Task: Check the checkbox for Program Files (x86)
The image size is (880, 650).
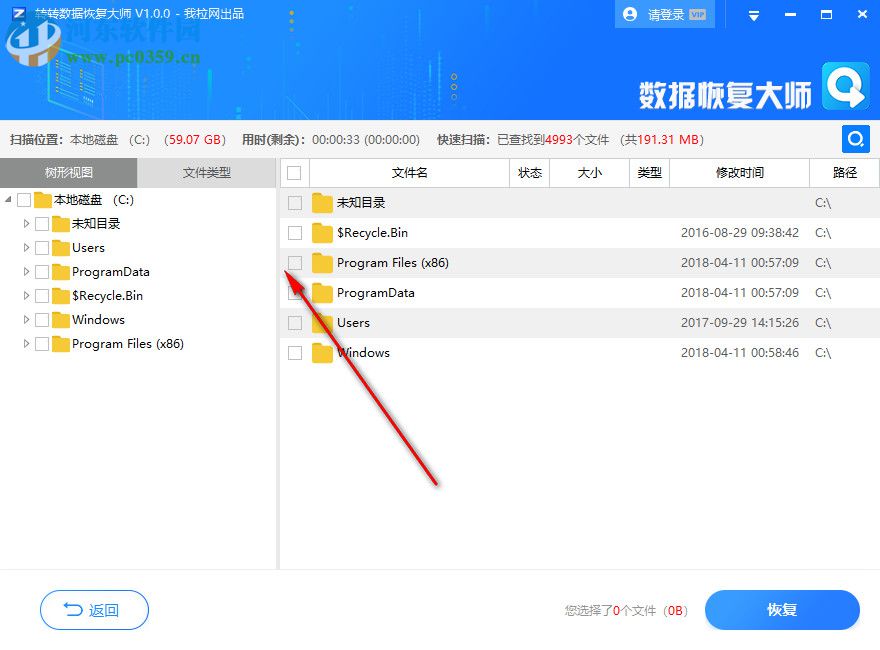Action: point(294,262)
